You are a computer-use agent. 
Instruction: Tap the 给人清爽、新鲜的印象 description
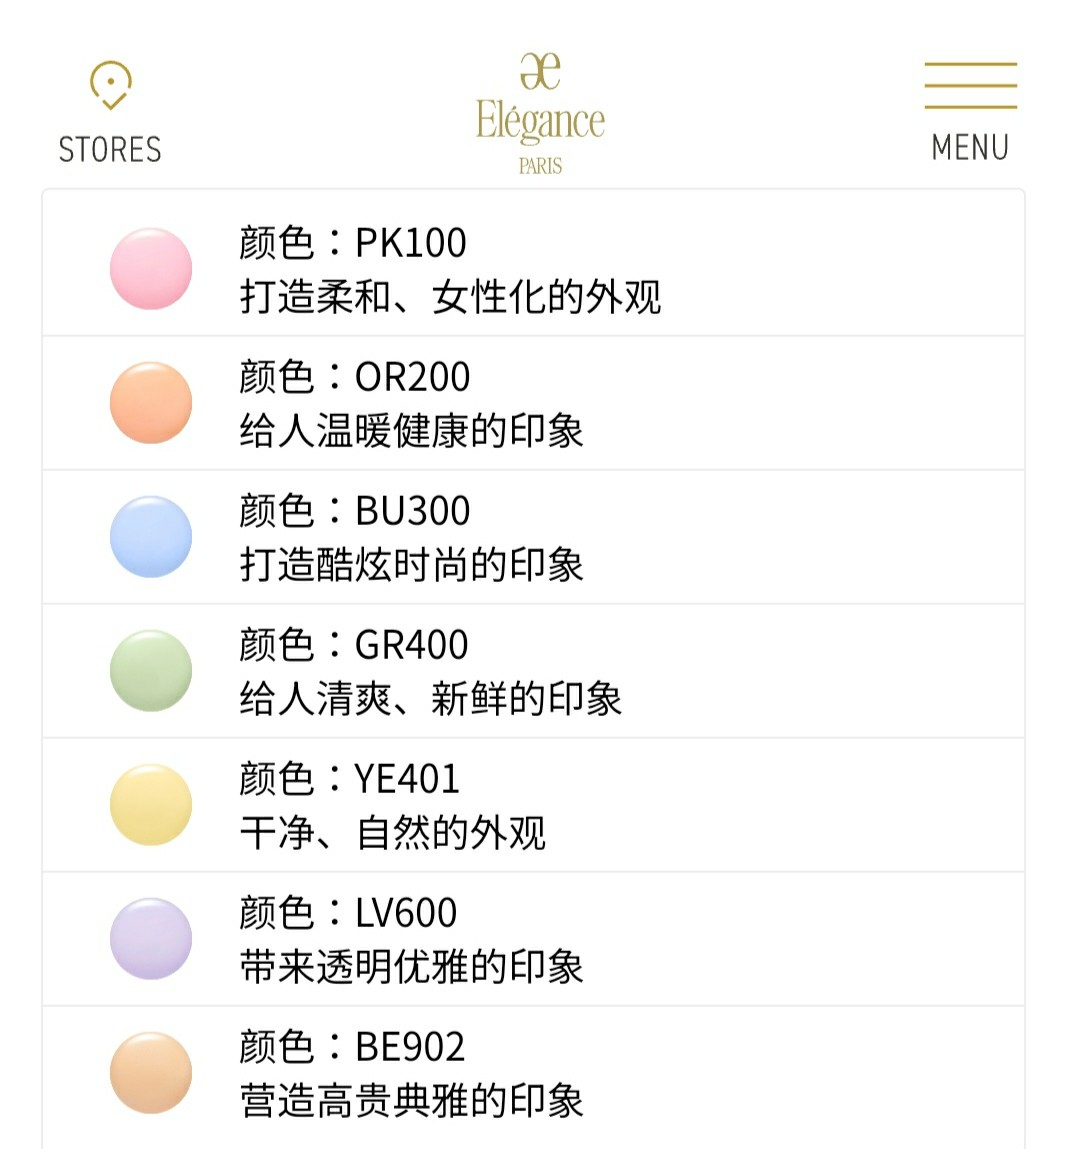431,699
